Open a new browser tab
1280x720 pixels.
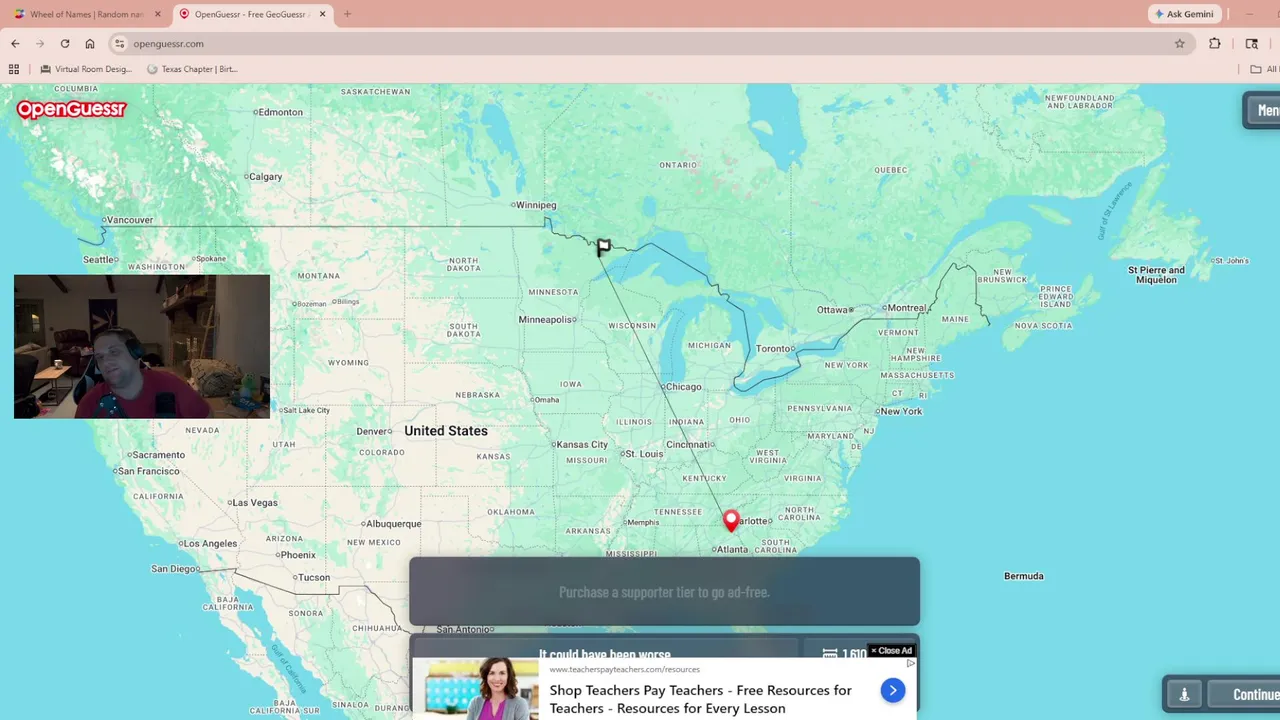tap(347, 14)
